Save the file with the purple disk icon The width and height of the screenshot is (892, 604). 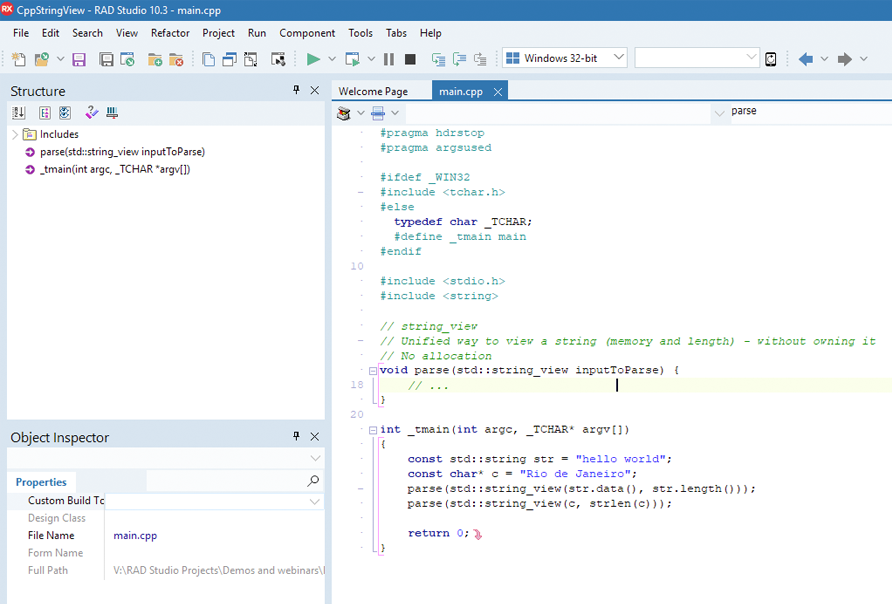pos(79,59)
